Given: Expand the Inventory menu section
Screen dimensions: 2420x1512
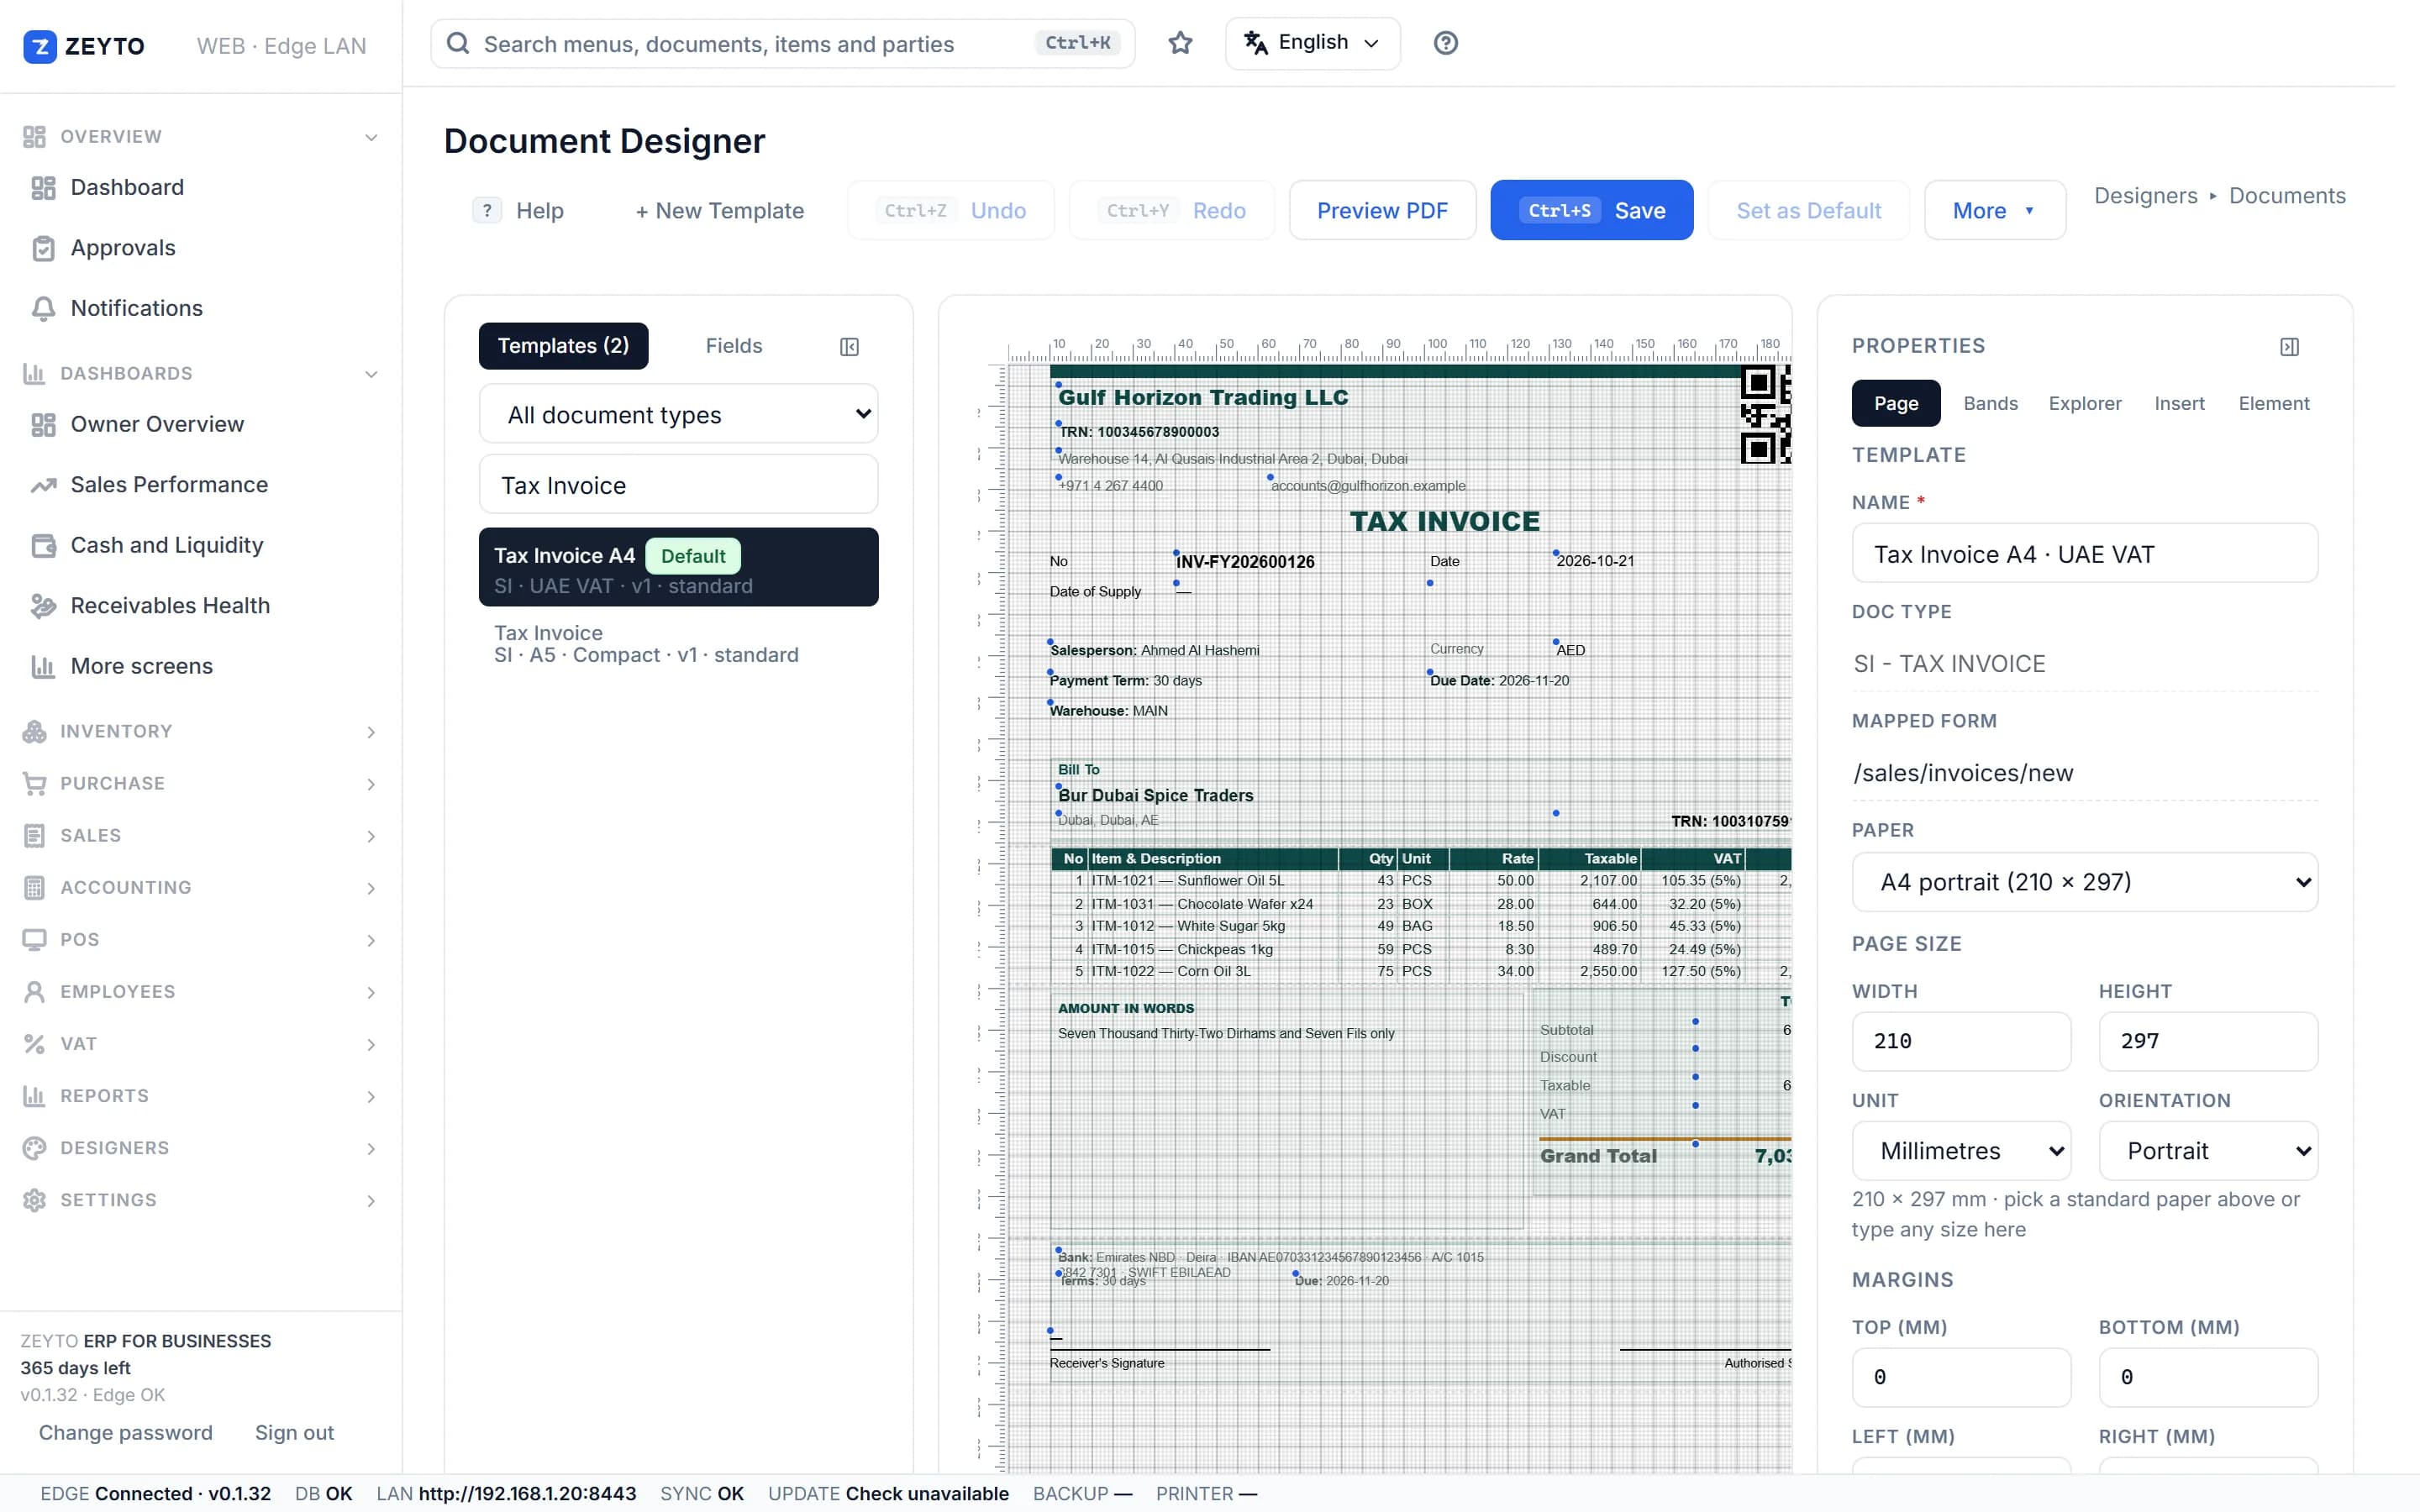Looking at the screenshot, I should coord(201,732).
